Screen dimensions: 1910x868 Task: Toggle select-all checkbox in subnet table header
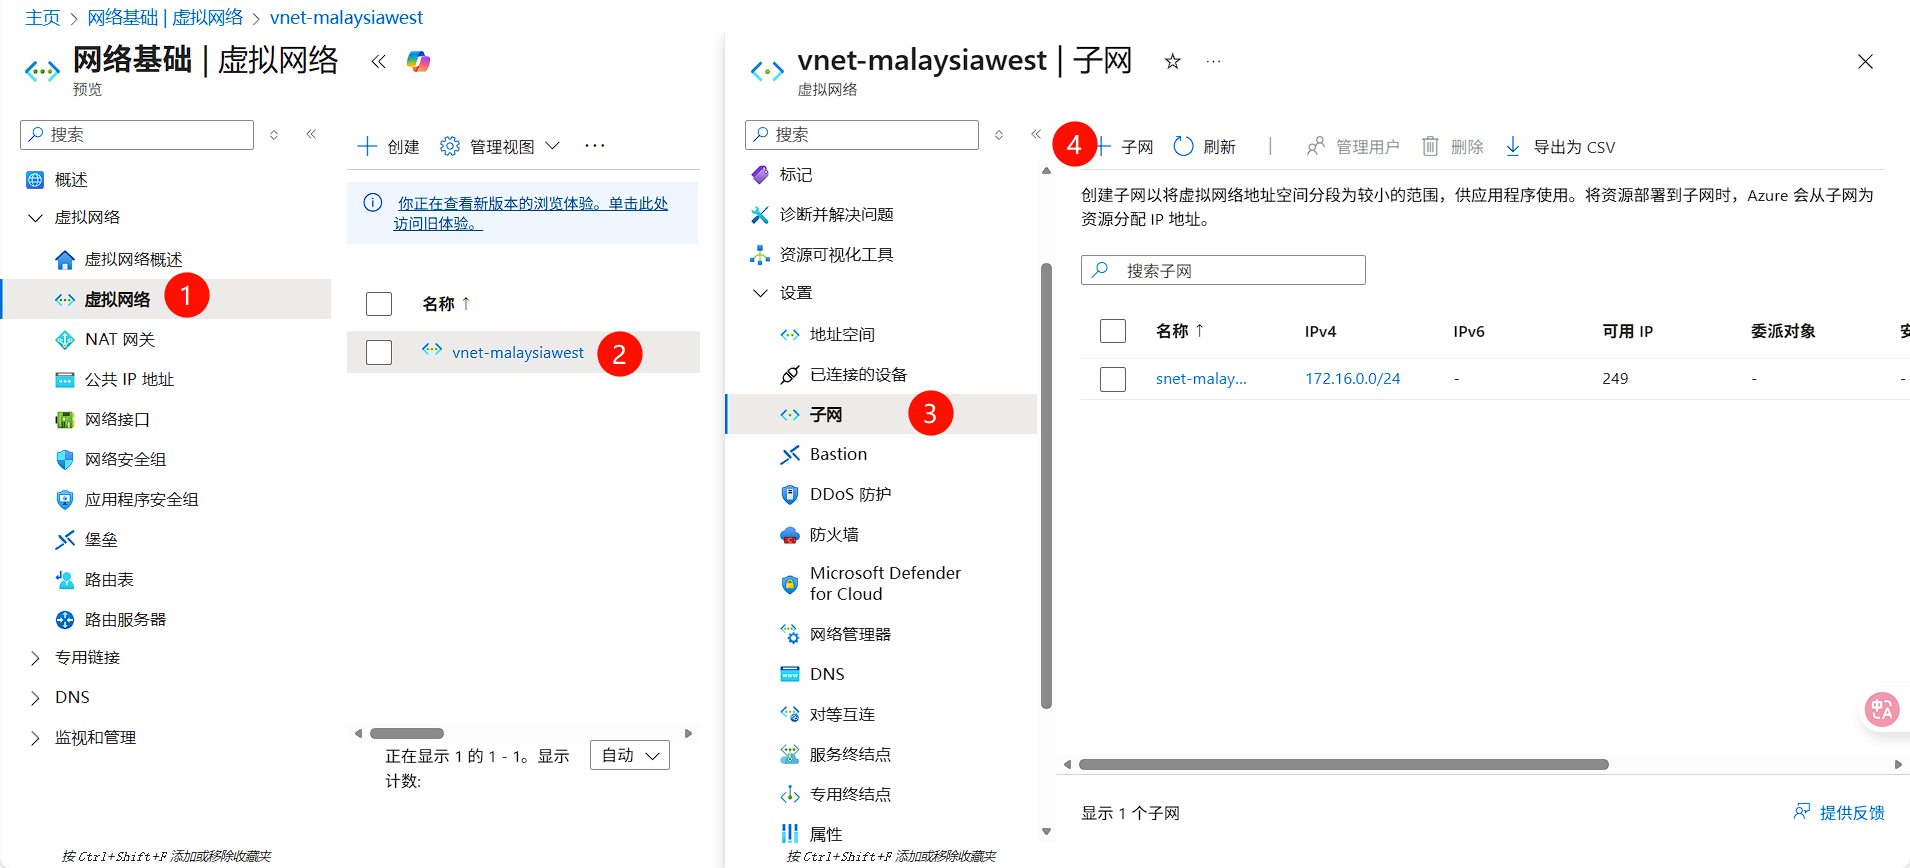tap(1113, 331)
